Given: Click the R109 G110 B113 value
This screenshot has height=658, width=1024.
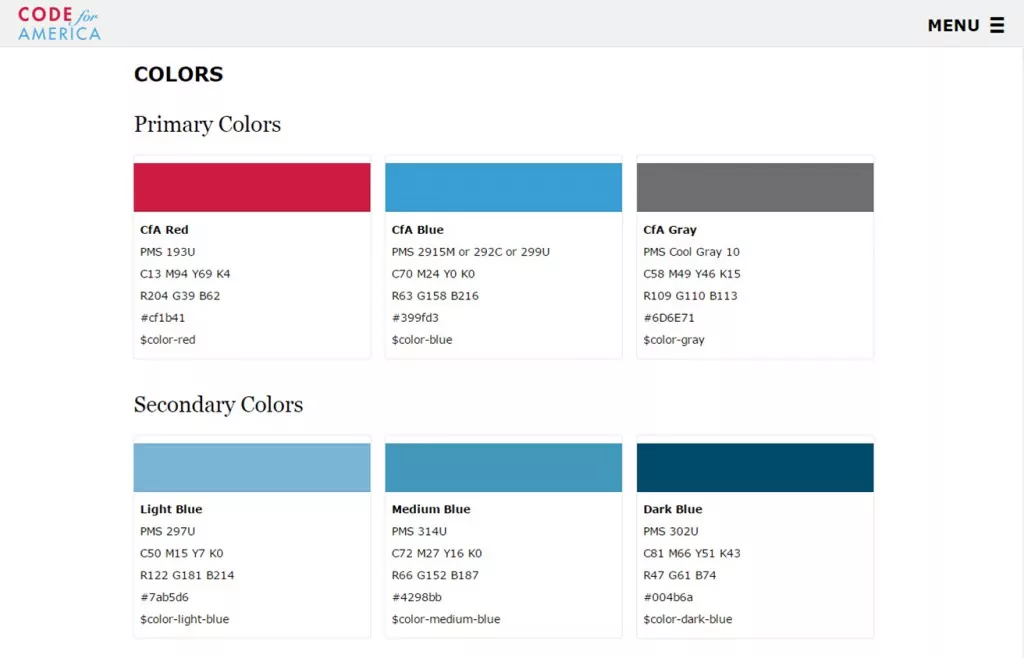Looking at the screenshot, I should [x=690, y=296].
